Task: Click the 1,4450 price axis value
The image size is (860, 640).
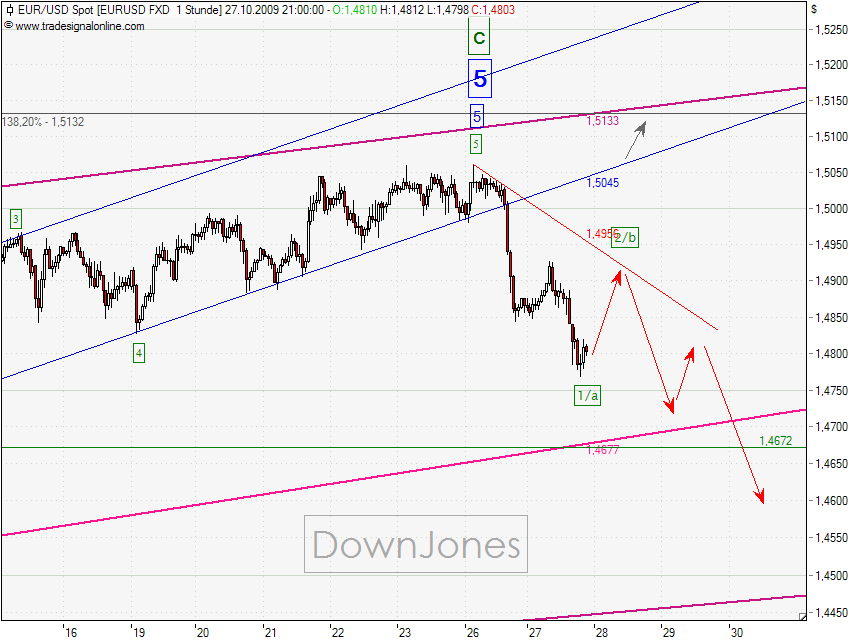Action: click(x=831, y=613)
